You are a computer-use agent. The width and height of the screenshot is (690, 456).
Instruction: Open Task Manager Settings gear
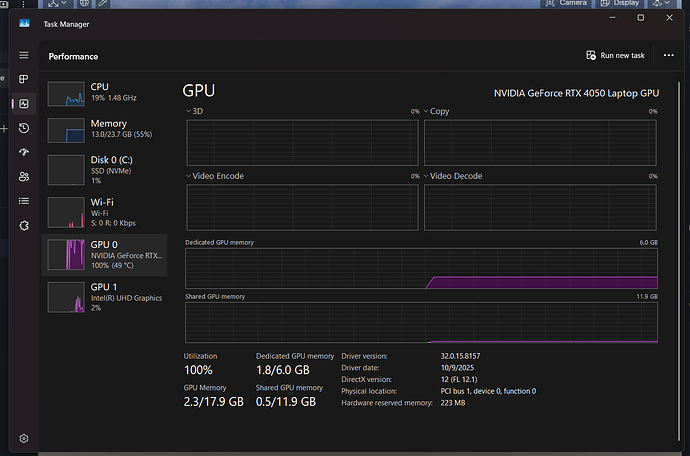click(x=24, y=438)
